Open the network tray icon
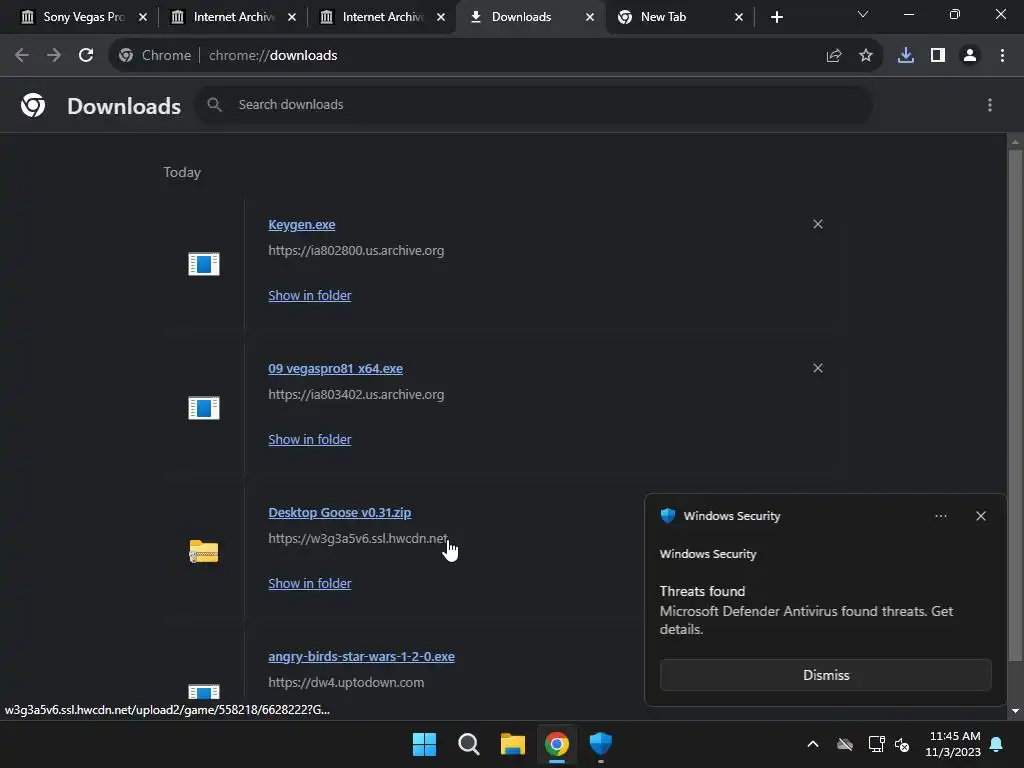The width and height of the screenshot is (1024, 768). (x=876, y=744)
